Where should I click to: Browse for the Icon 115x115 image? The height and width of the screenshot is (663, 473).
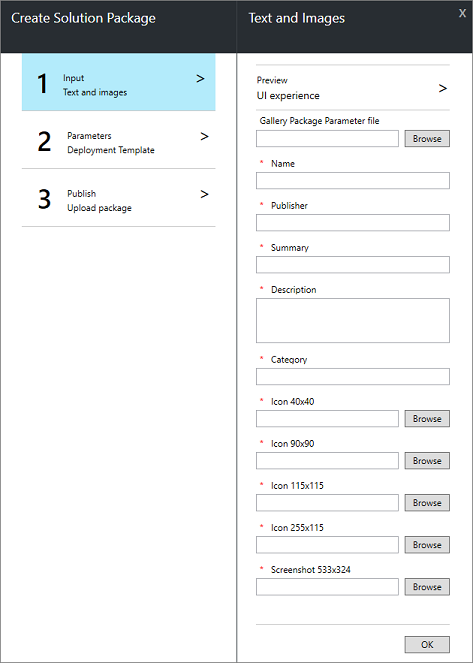tap(427, 503)
